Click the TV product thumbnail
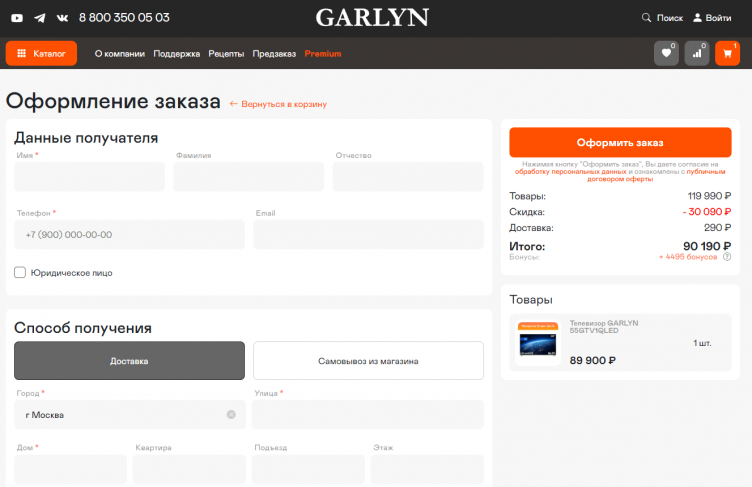 [x=538, y=343]
